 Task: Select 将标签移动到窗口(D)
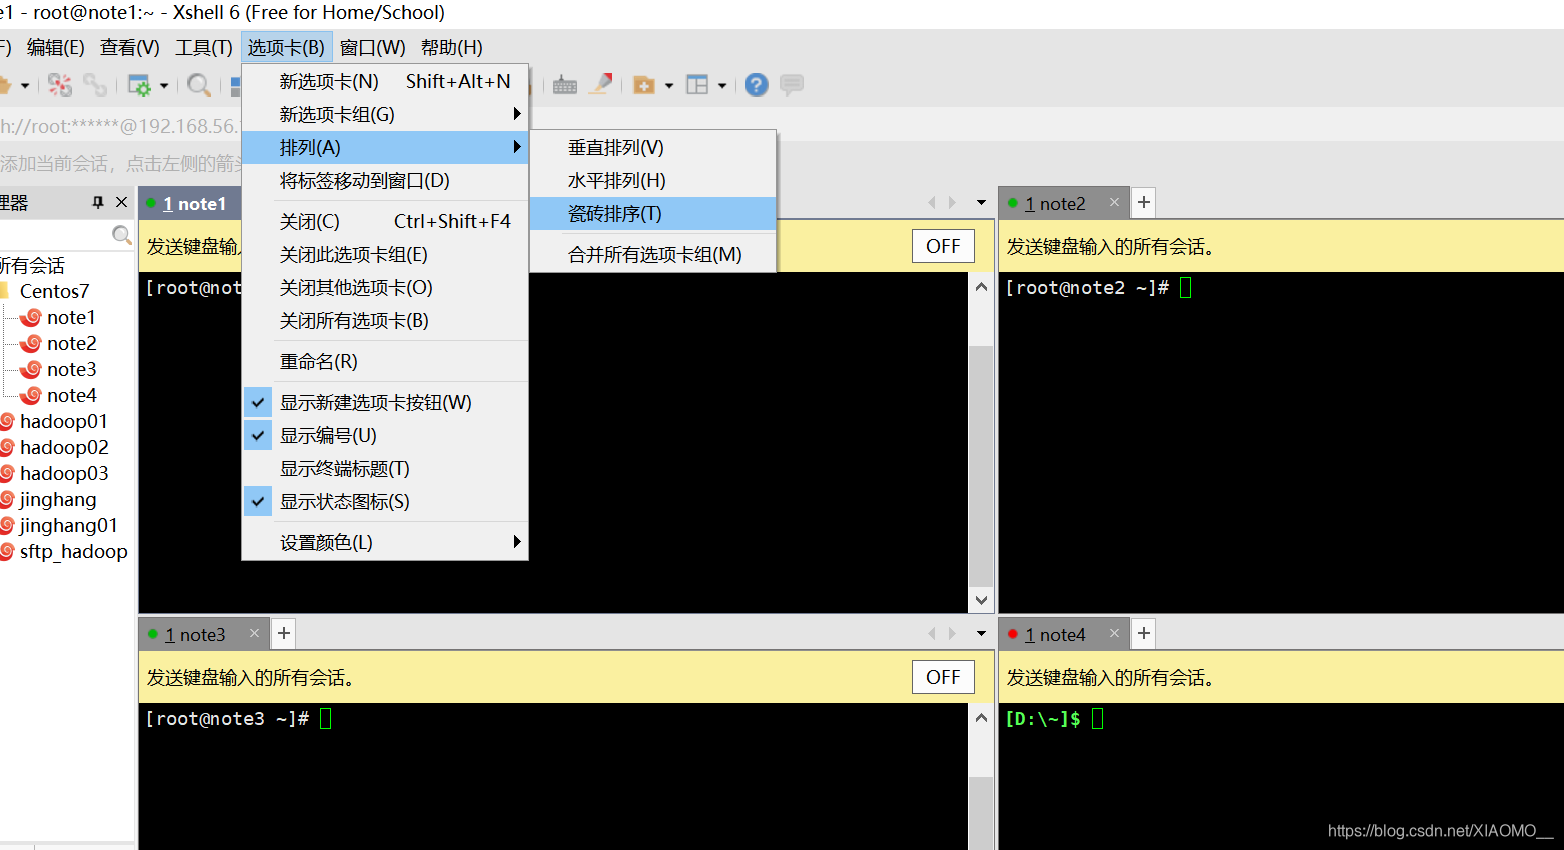click(x=385, y=180)
